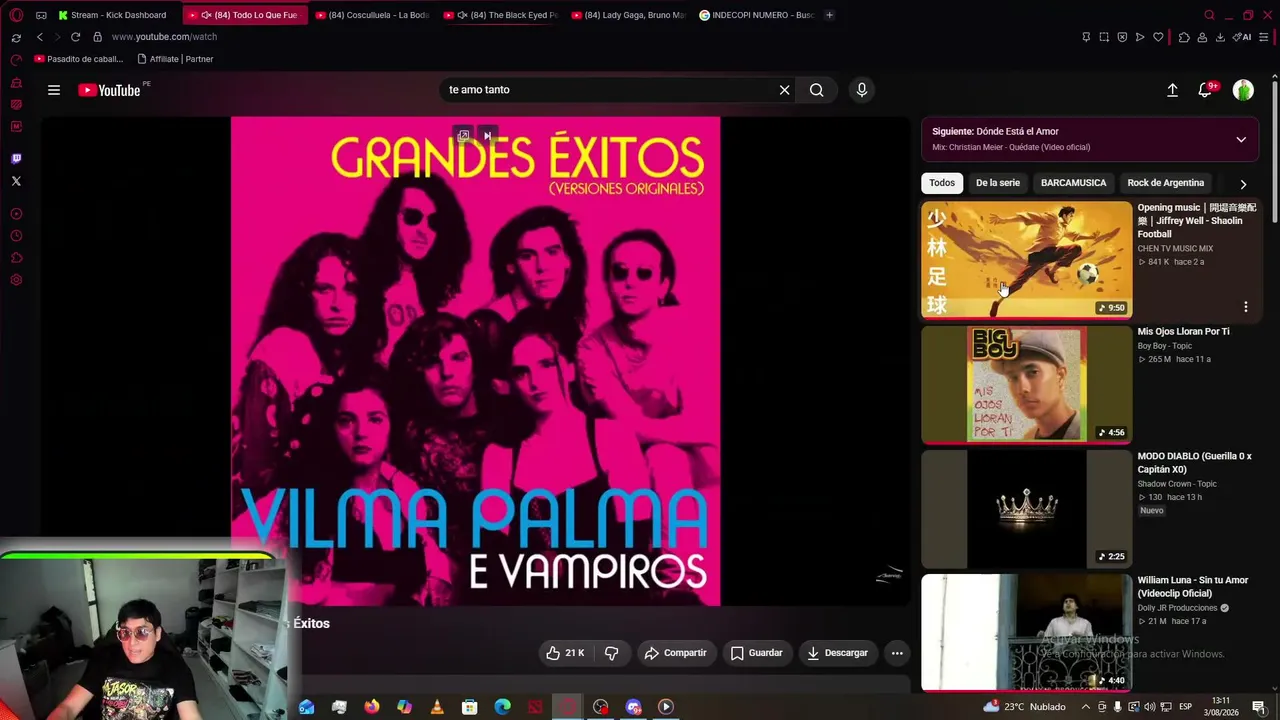1280x720 pixels.
Task: Go back to the previous page
Action: [x=40, y=37]
